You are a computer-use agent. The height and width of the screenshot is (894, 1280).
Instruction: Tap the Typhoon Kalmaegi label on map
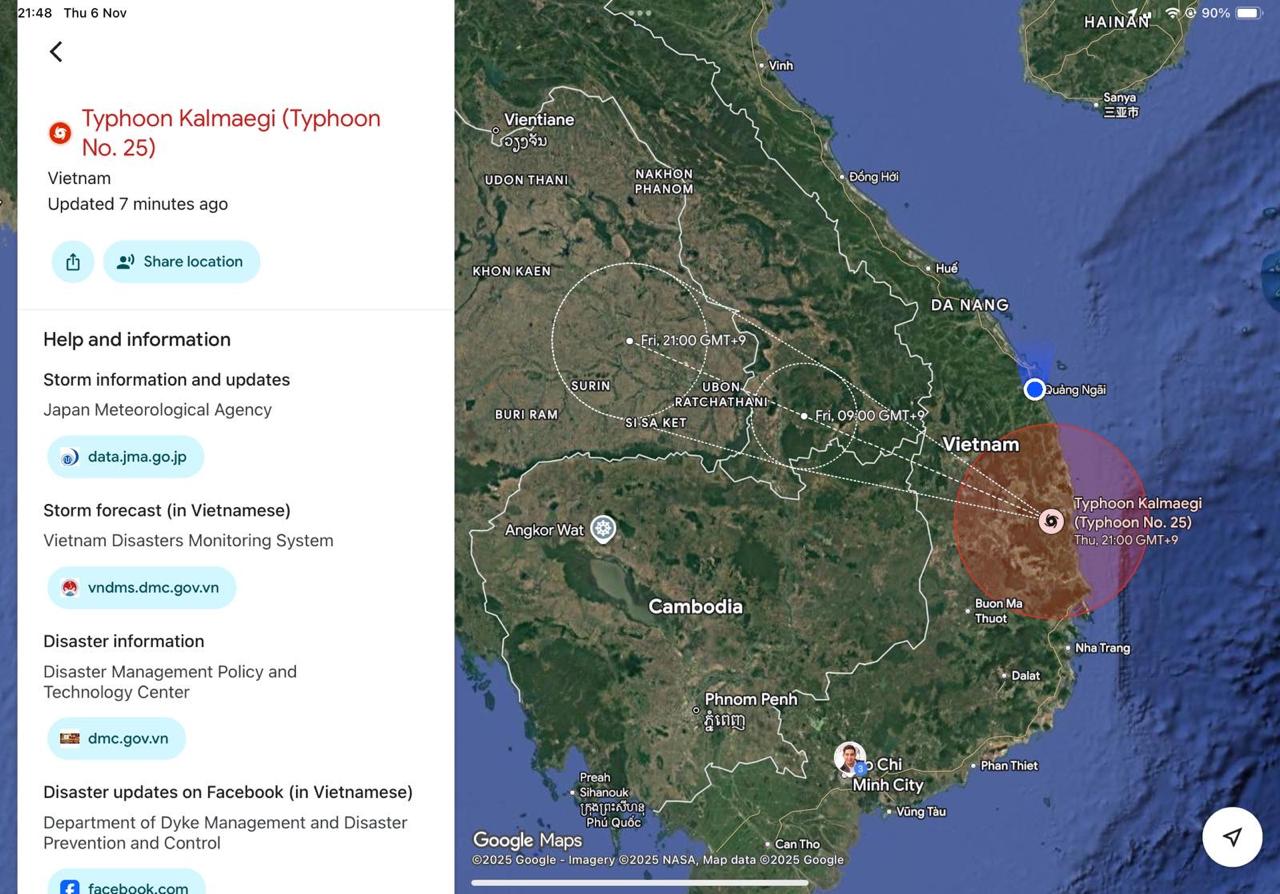coord(1137,512)
